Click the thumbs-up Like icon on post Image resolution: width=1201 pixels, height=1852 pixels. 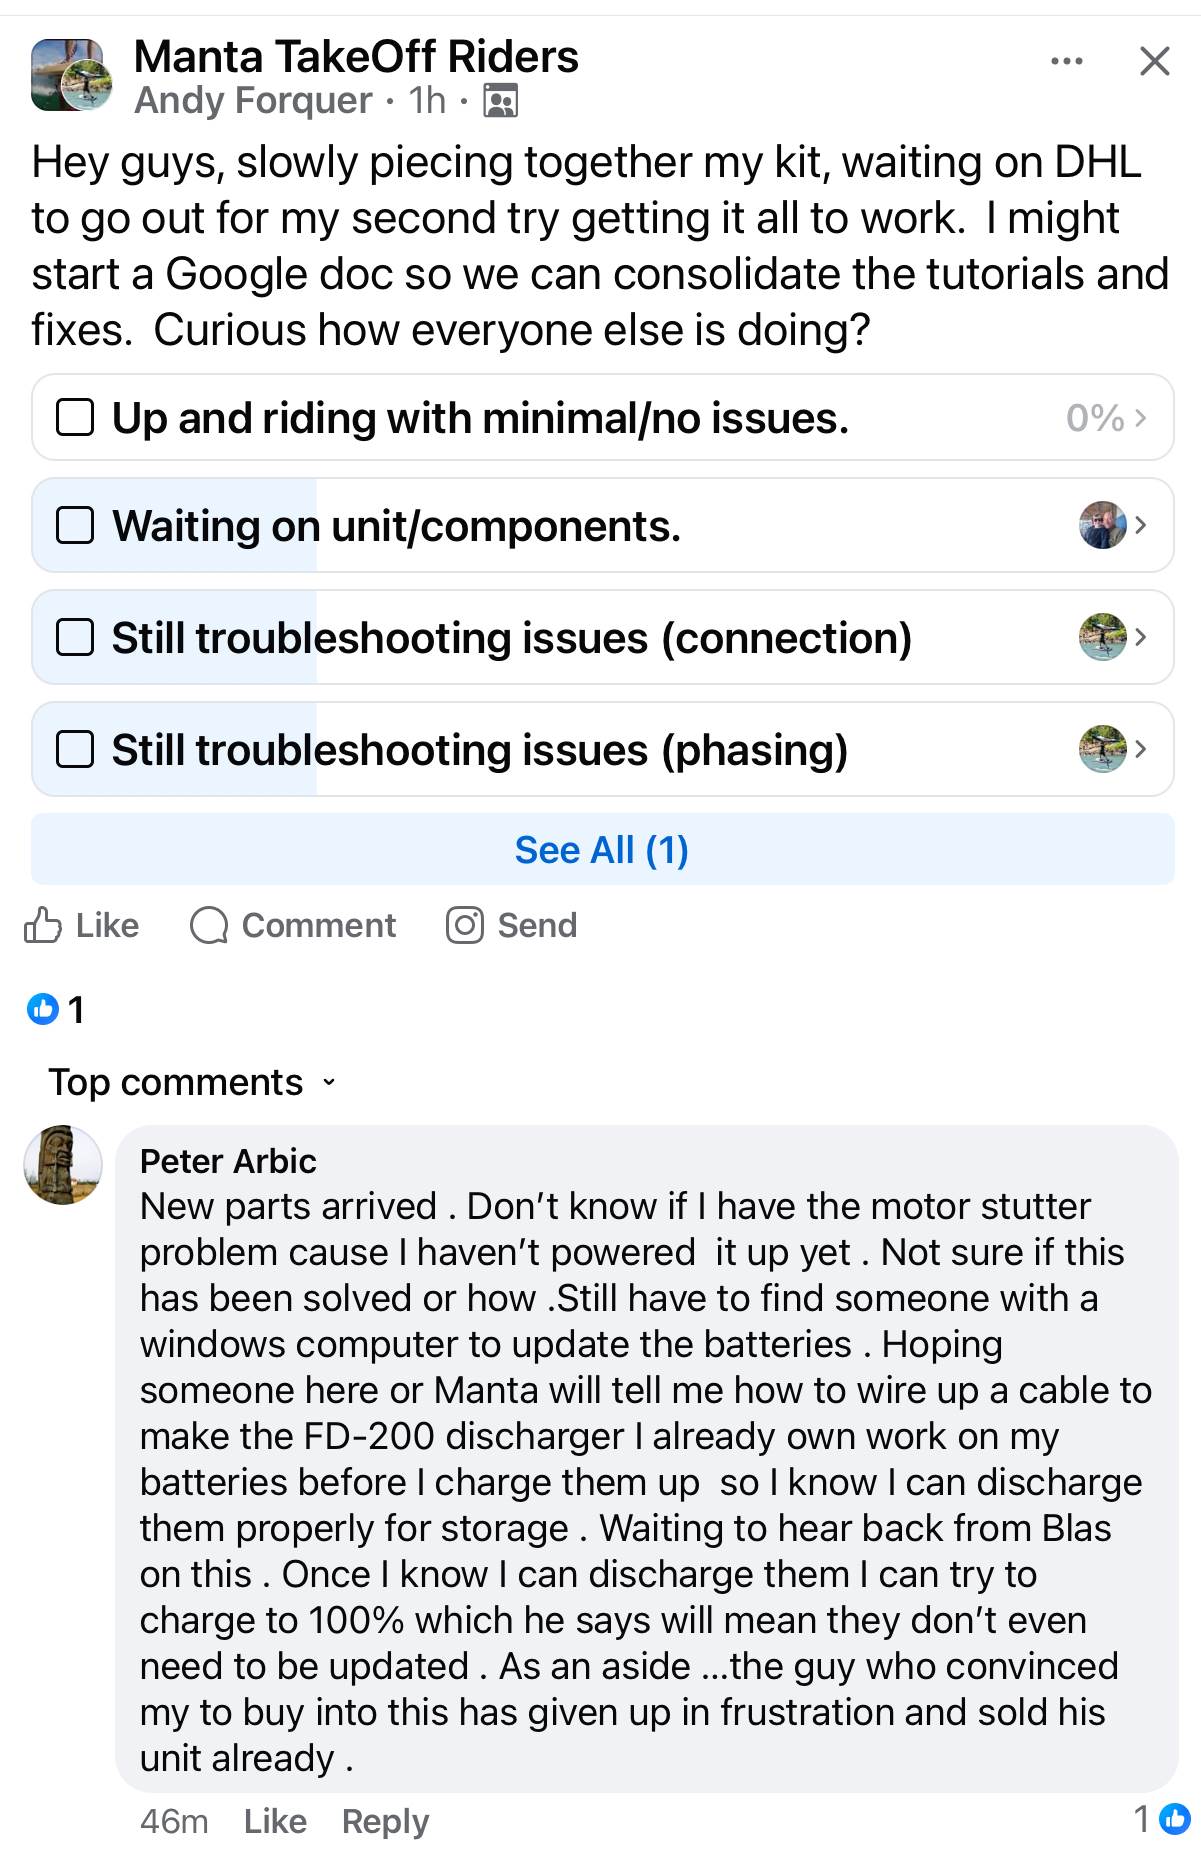[43, 925]
